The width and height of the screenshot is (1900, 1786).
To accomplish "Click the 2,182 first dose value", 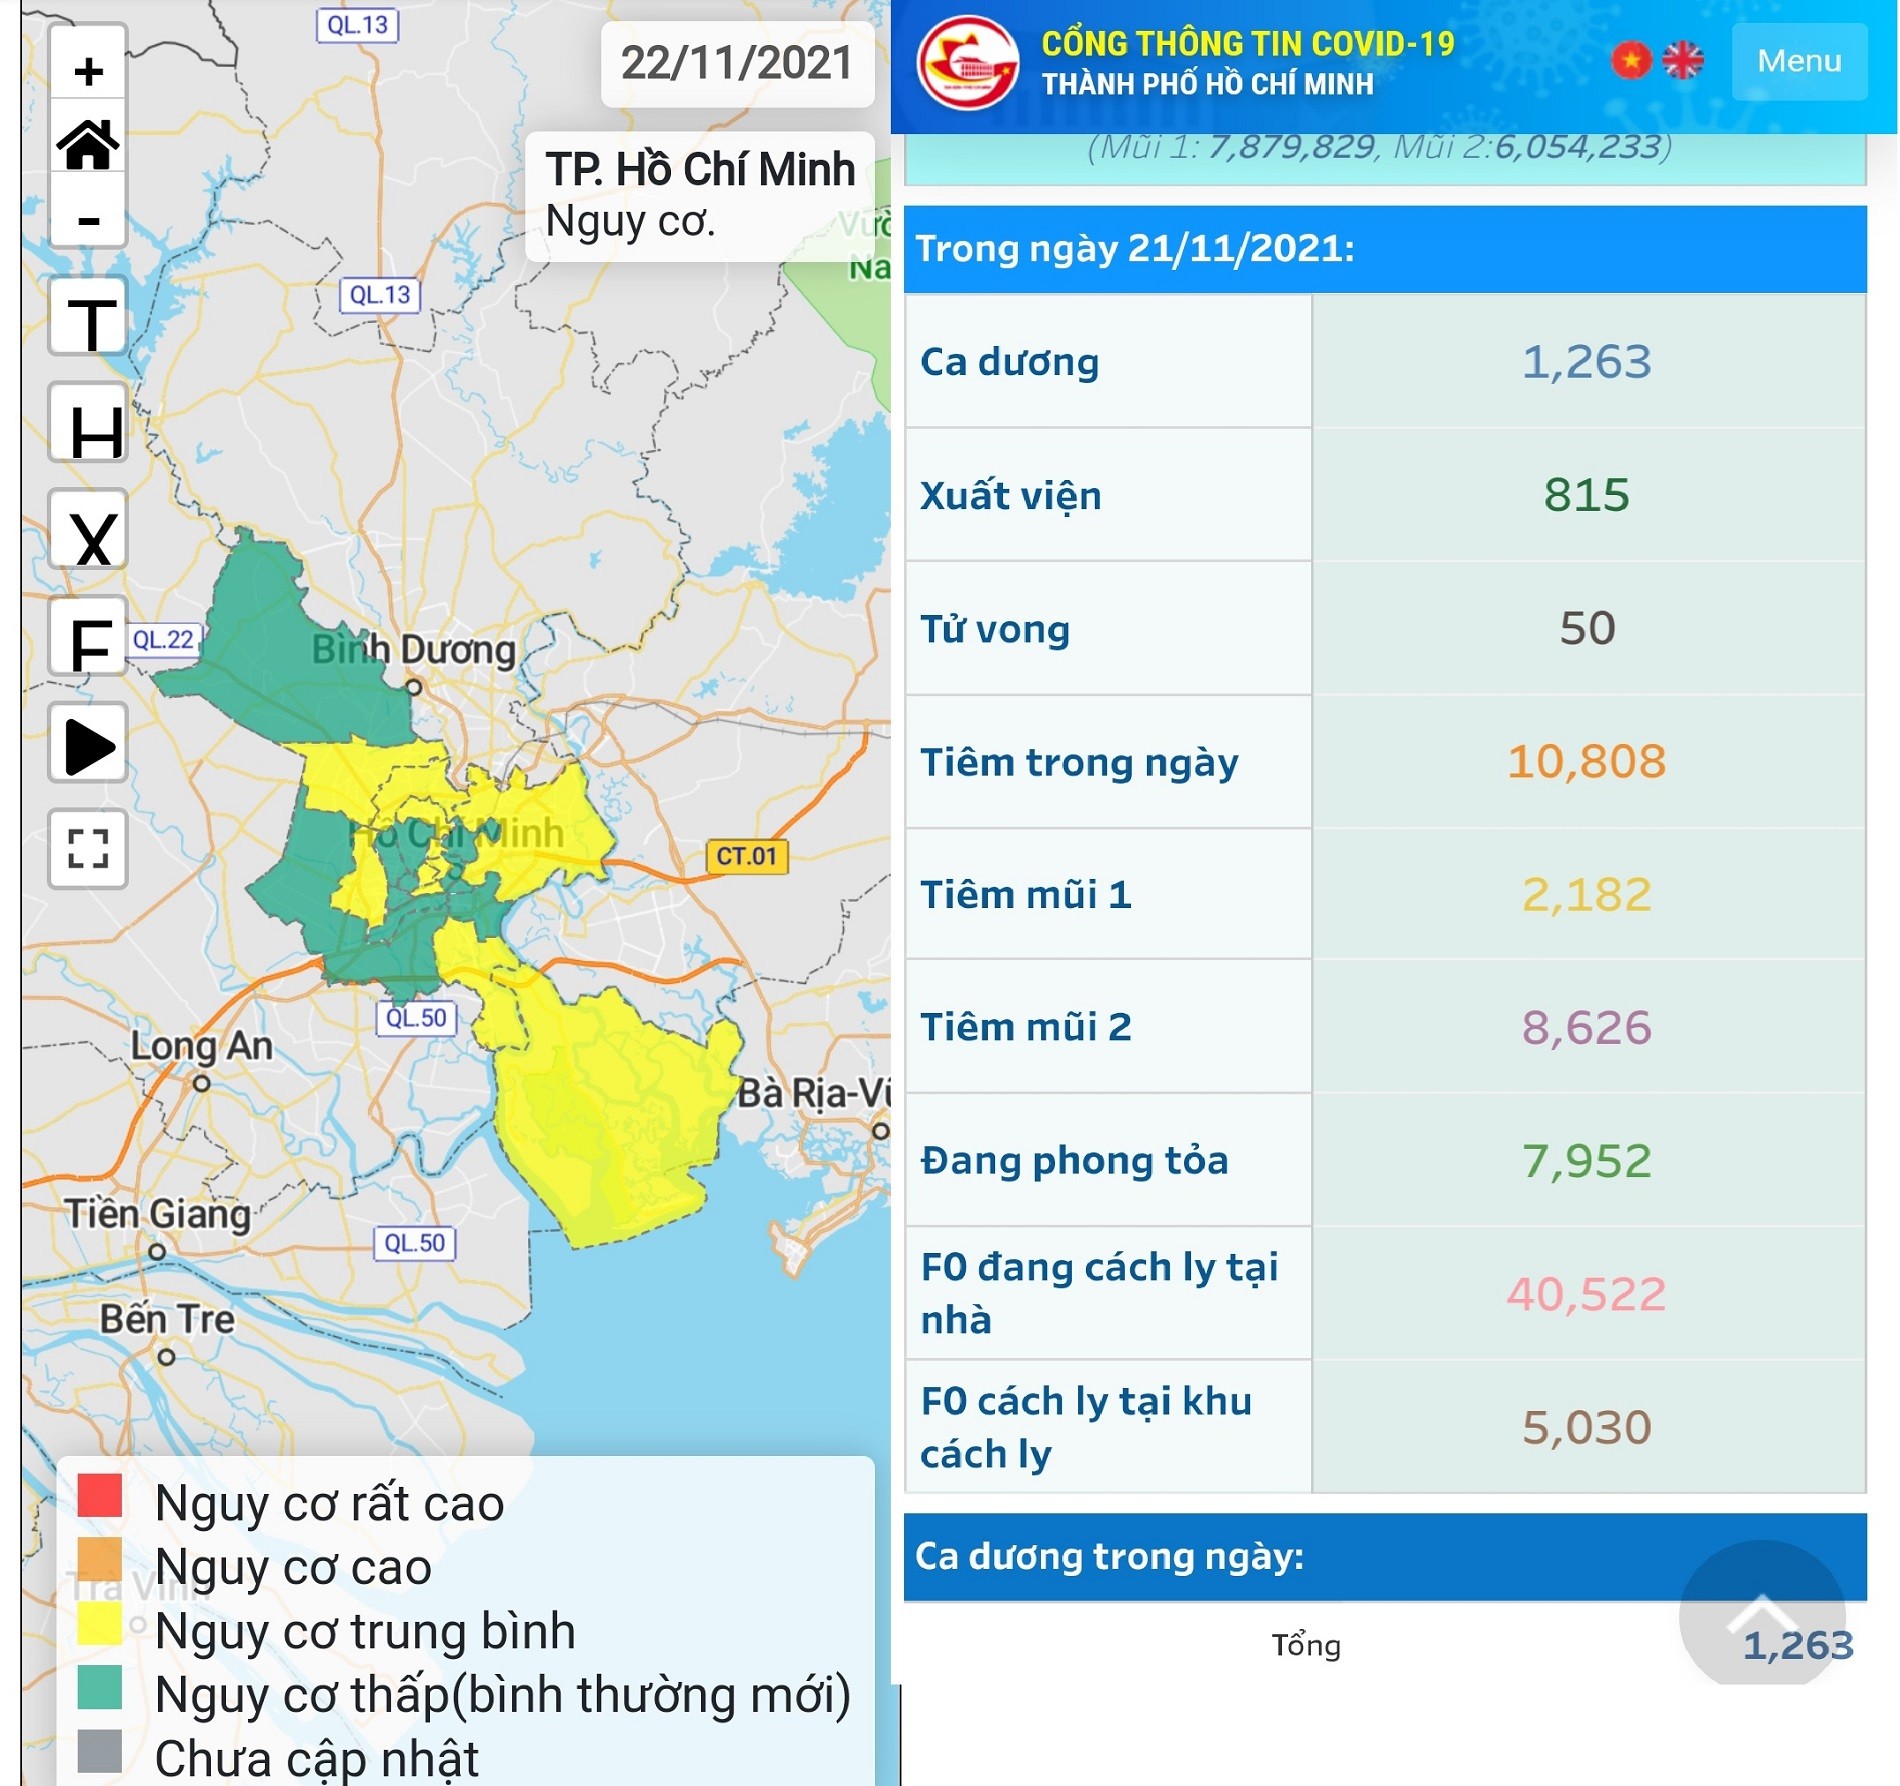I will (1587, 894).
